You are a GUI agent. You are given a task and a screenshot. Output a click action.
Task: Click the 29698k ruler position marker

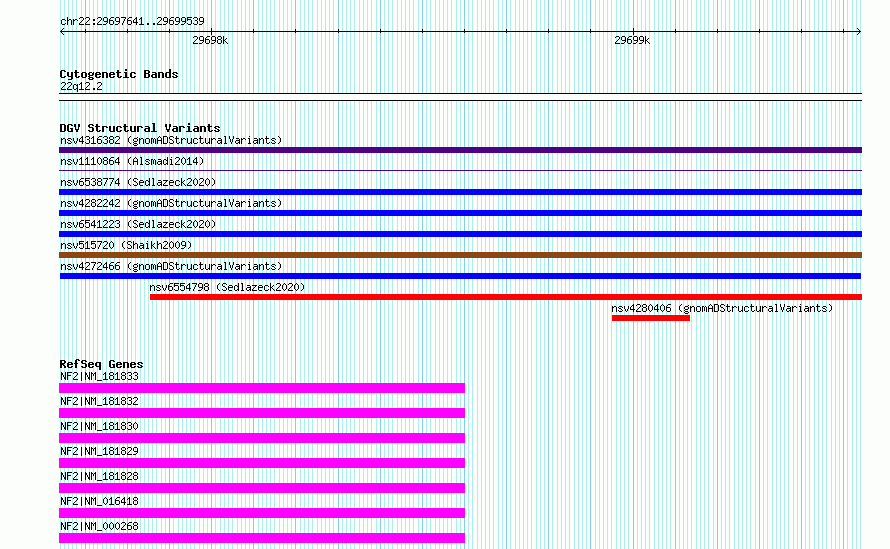[210, 40]
